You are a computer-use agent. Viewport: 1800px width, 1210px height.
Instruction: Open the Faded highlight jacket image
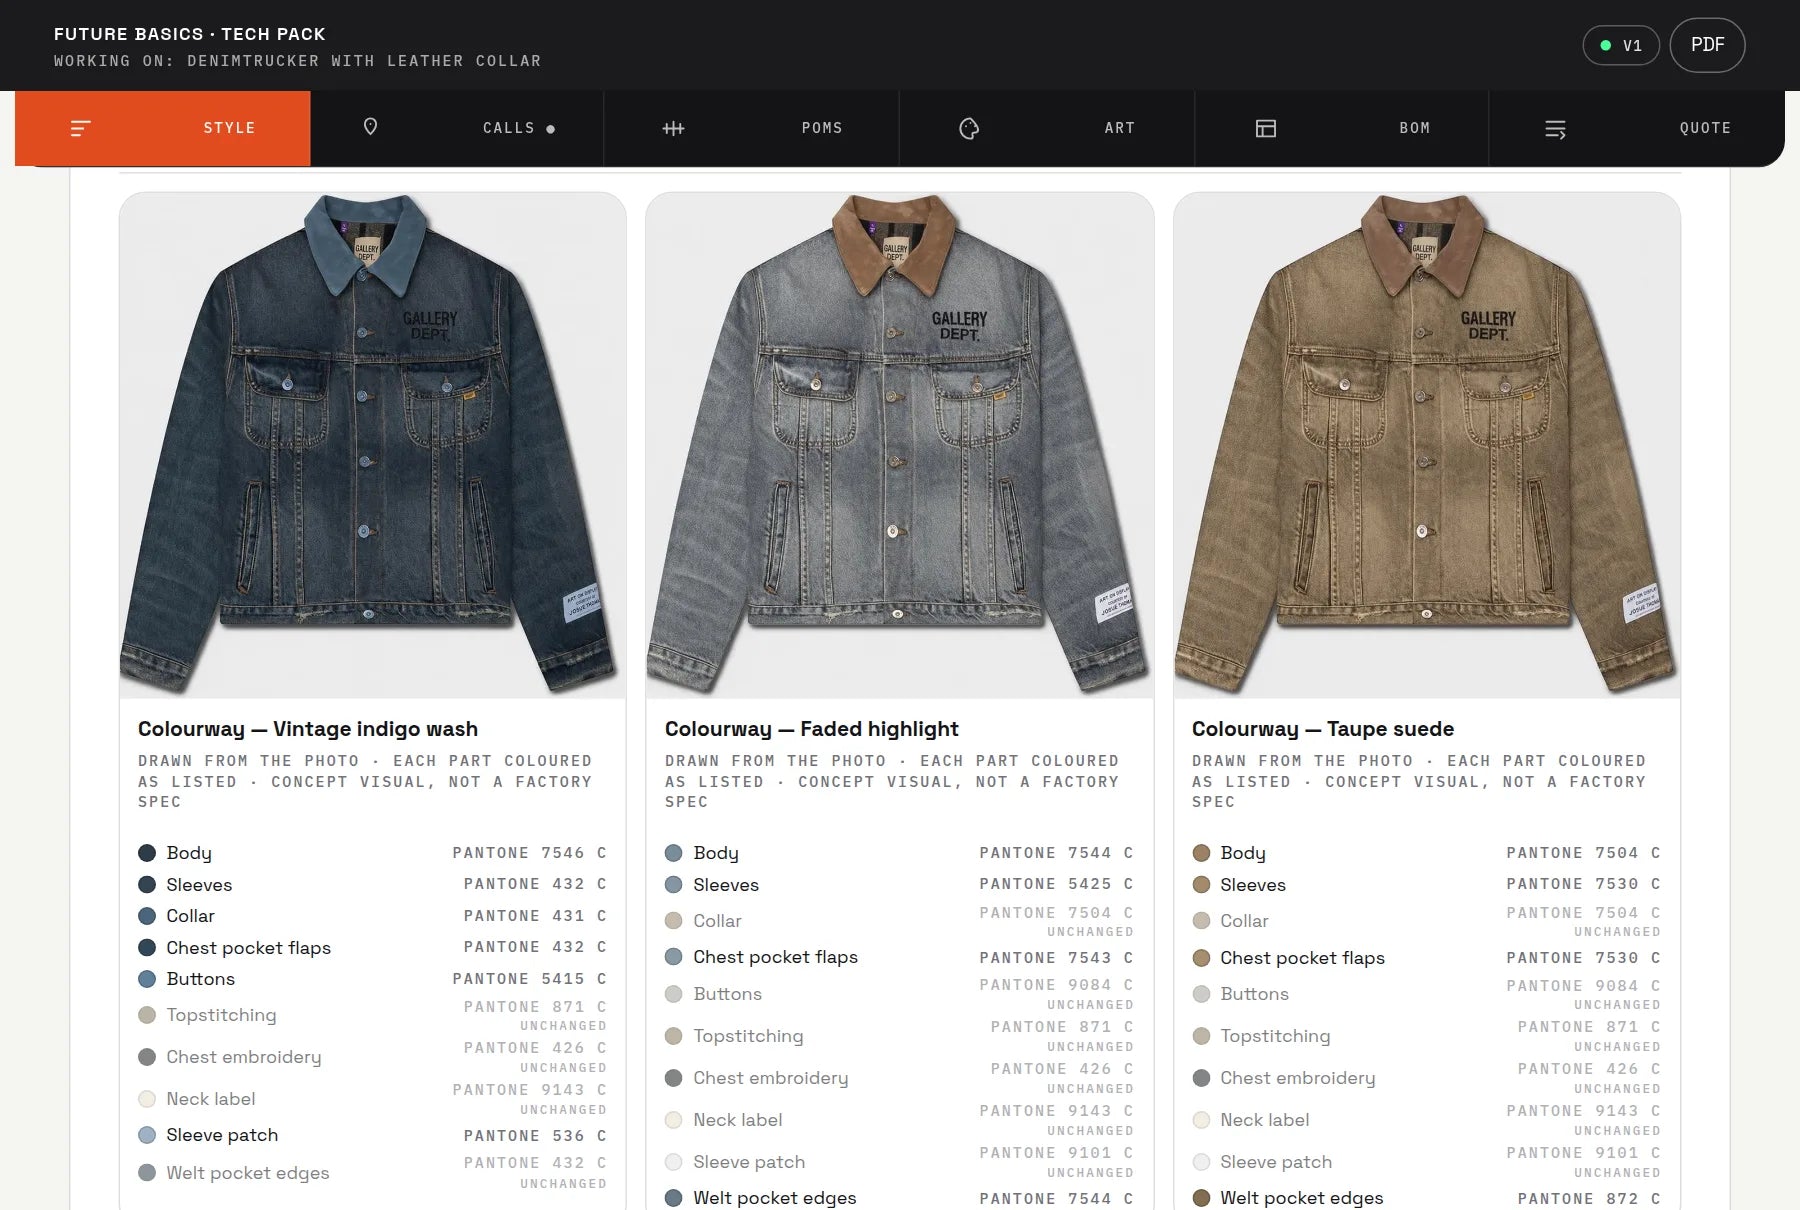900,446
